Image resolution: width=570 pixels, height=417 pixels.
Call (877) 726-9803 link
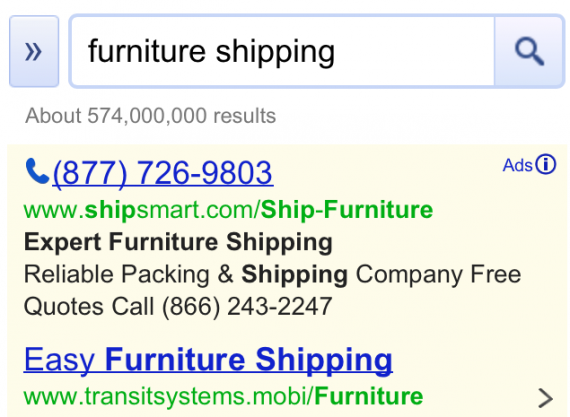click(x=163, y=172)
